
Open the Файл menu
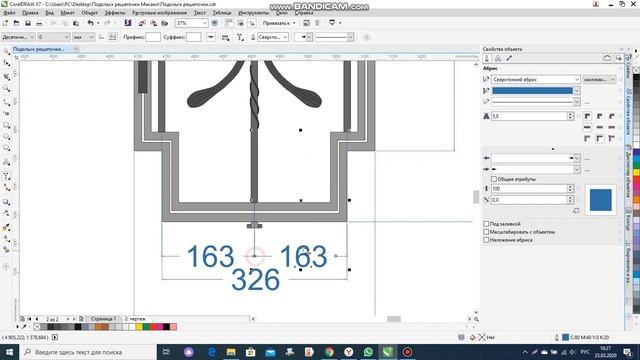coord(9,13)
